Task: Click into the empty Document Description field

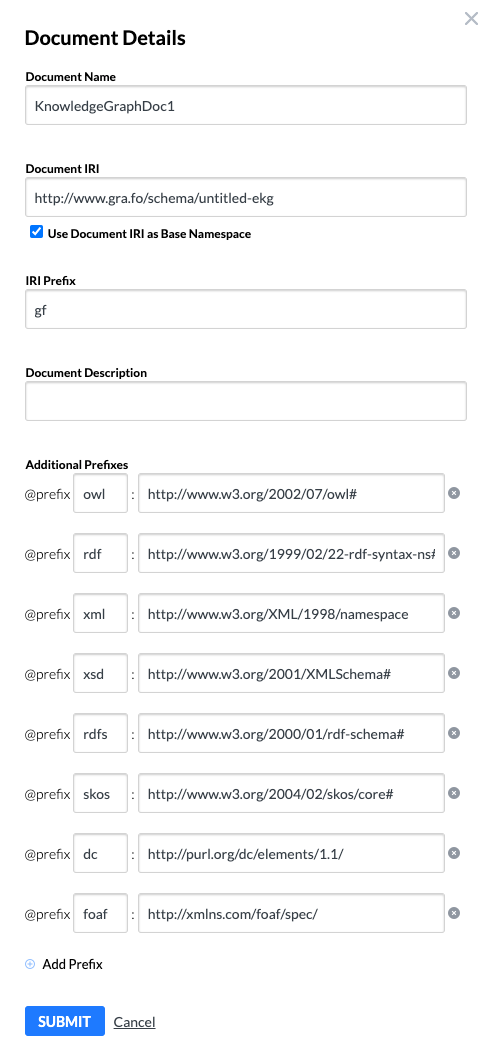Action: point(246,401)
